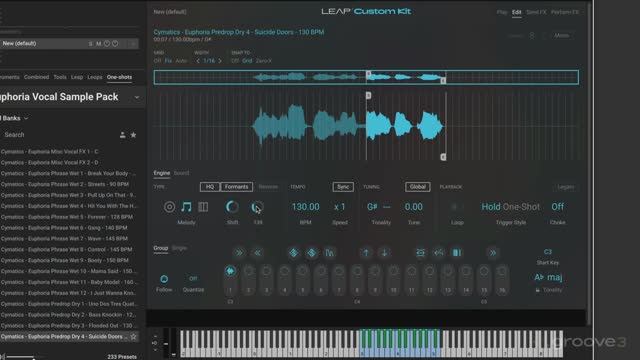
Task: Increase grid width with right chevron
Action: [220, 61]
